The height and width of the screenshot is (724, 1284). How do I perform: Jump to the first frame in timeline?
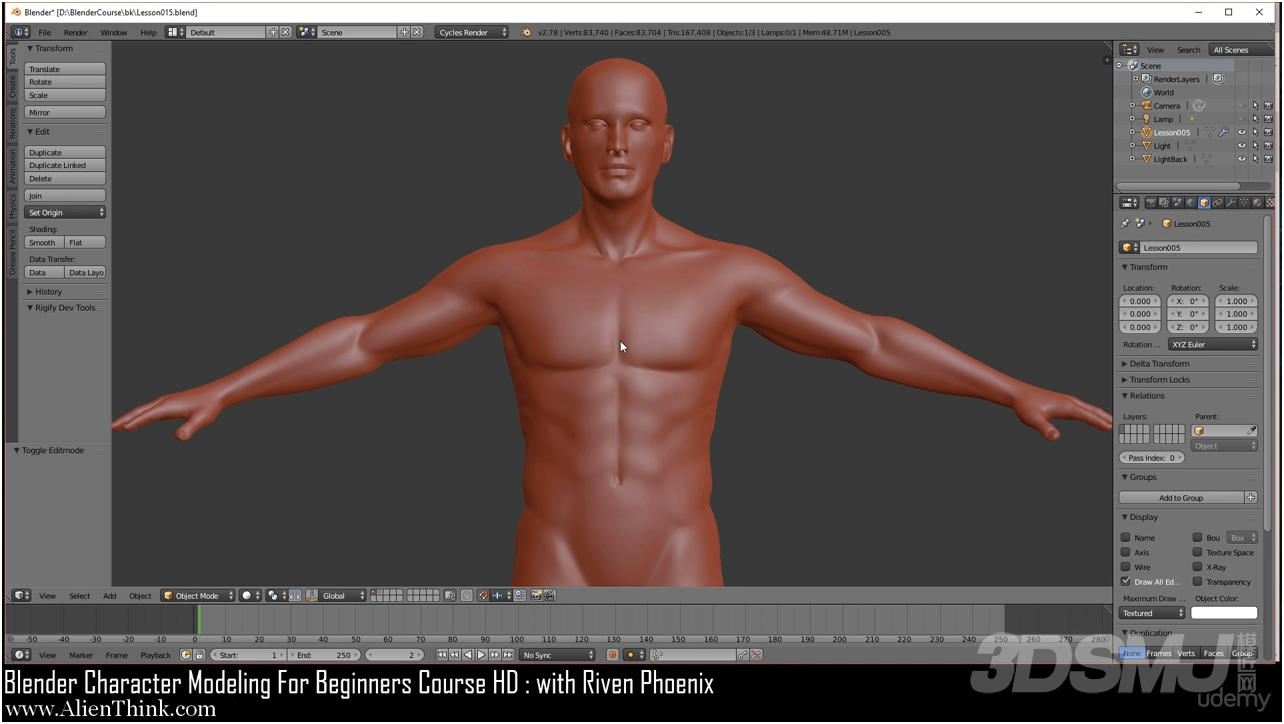(x=441, y=655)
